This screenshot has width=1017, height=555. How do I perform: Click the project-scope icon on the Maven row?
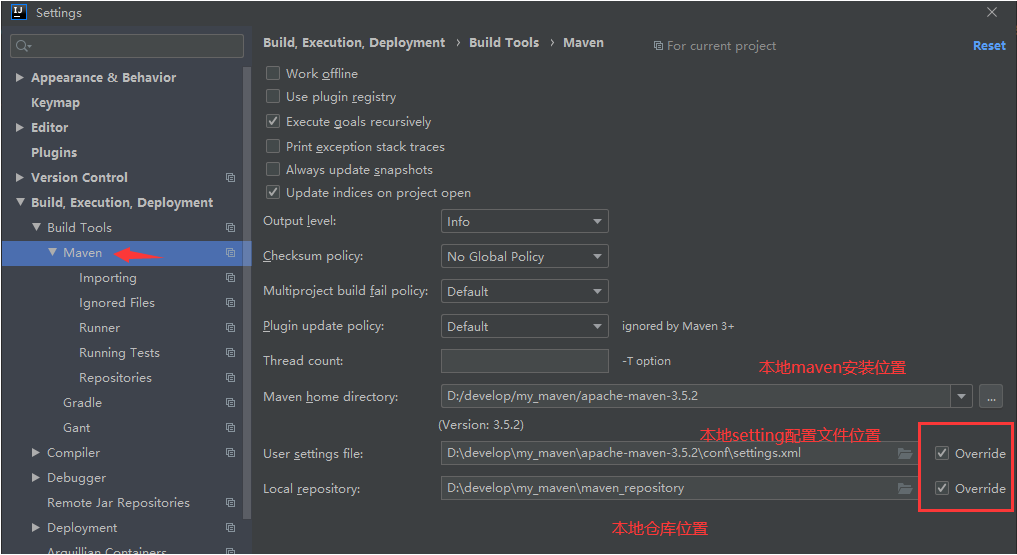point(230,252)
